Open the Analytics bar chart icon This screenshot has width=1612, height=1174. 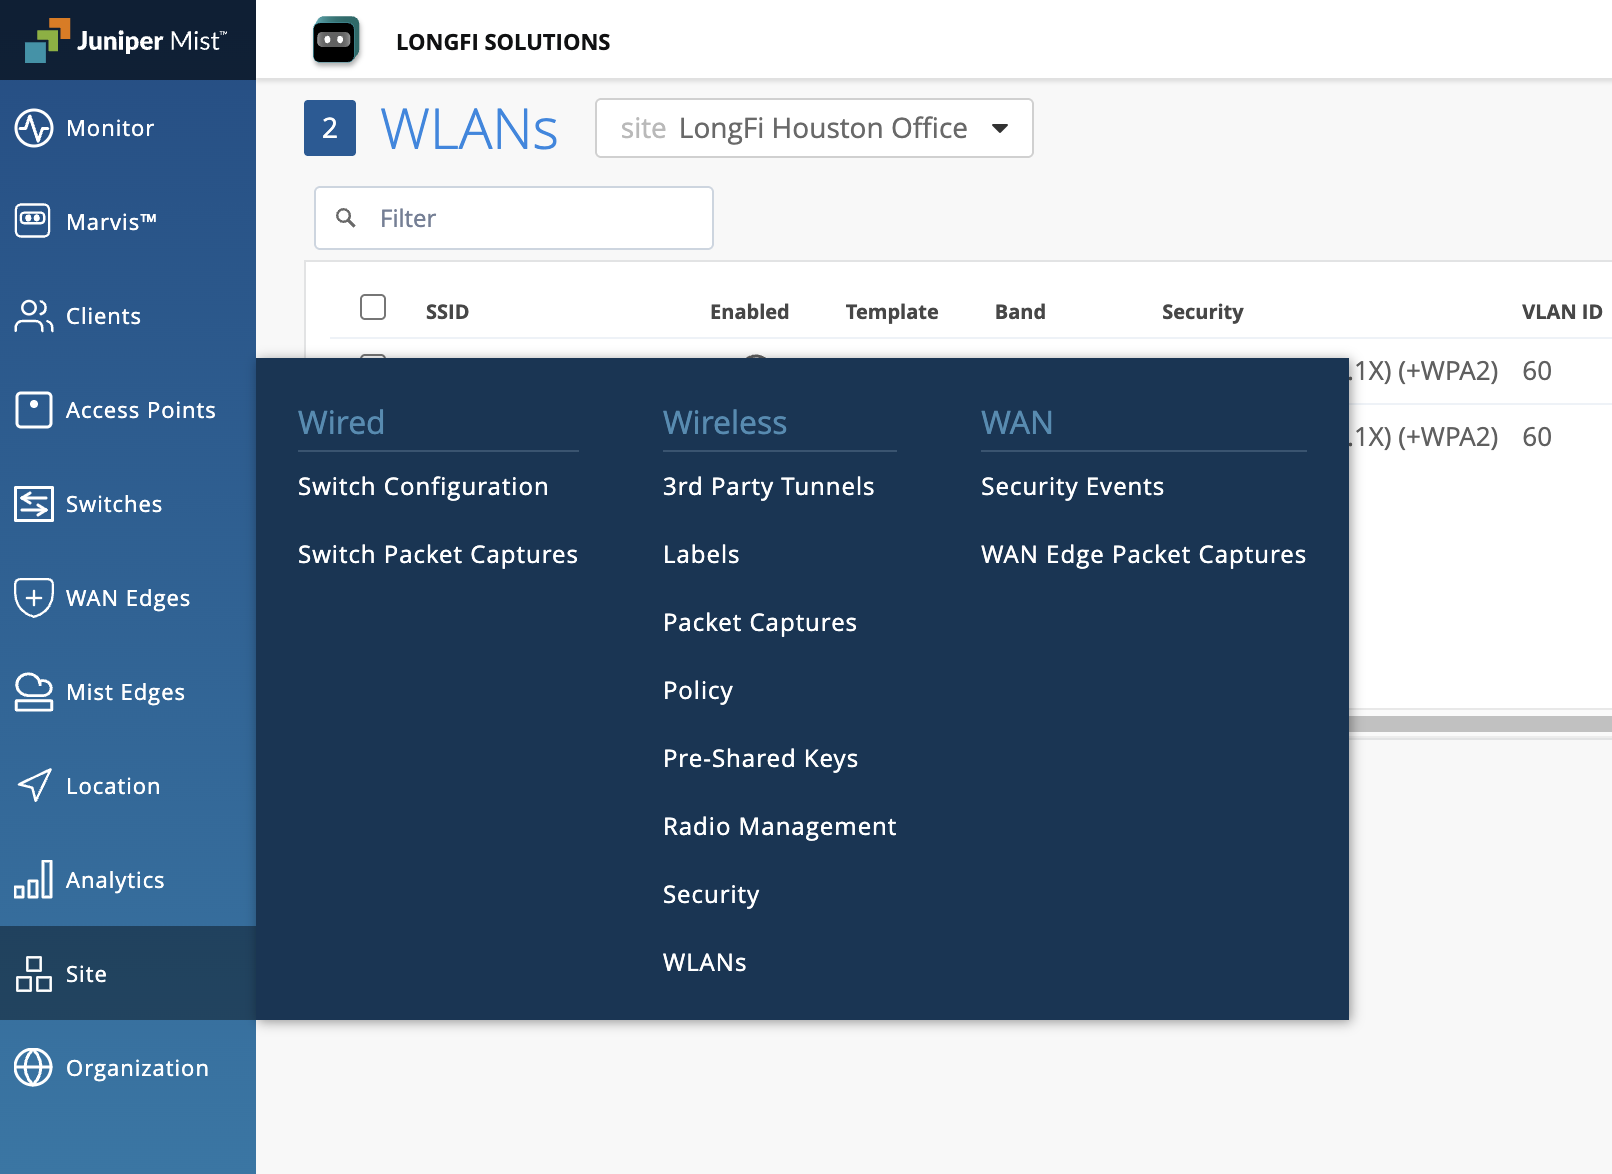point(34,879)
